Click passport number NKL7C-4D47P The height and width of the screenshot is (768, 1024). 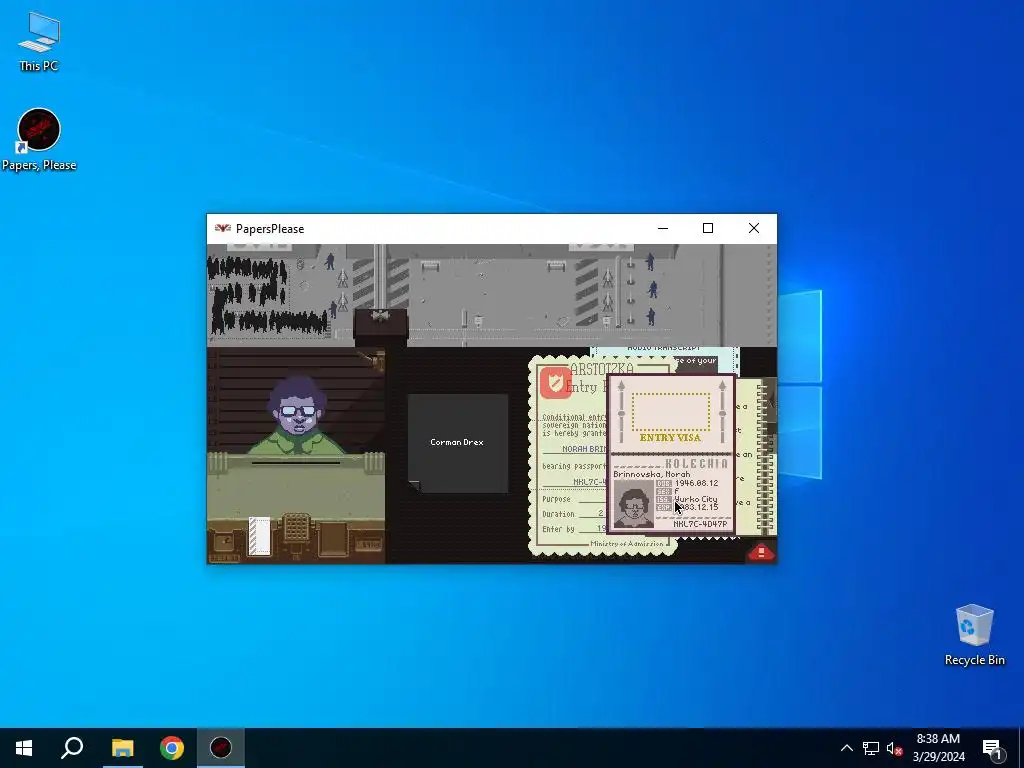[699, 524]
